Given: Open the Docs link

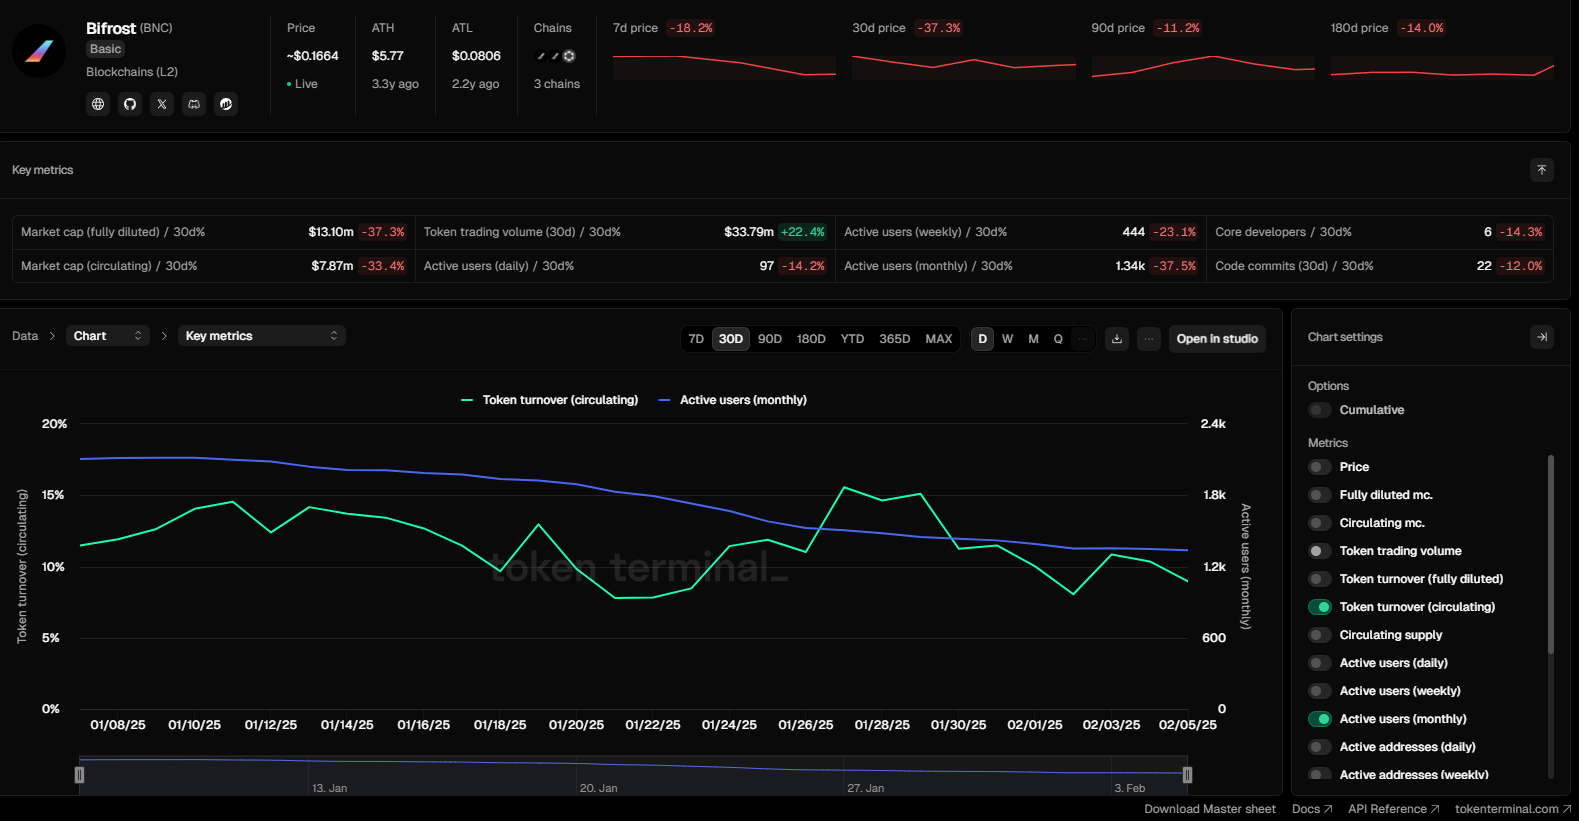Looking at the screenshot, I should click(x=1312, y=809).
